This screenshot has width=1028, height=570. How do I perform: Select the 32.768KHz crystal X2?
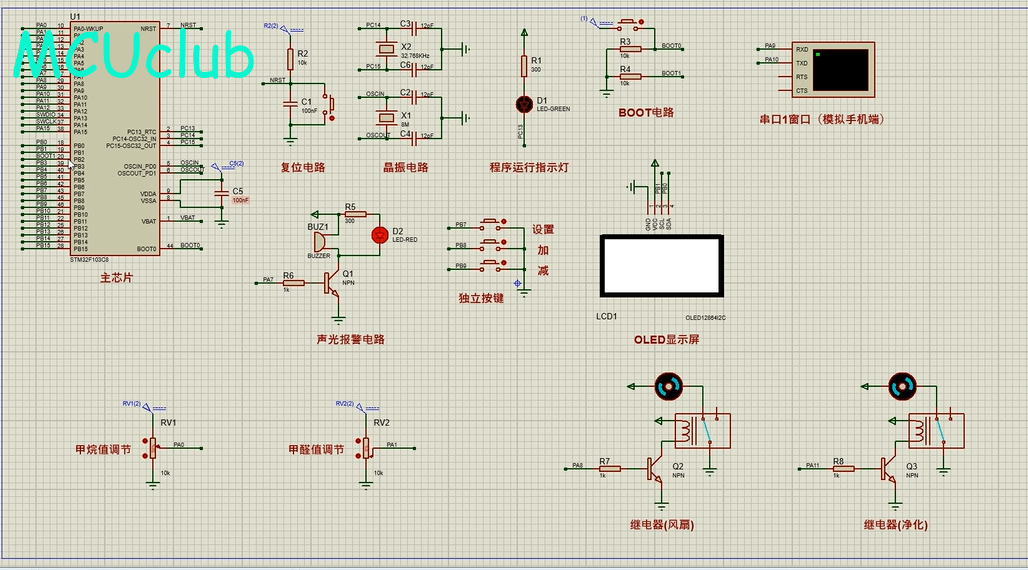(387, 49)
